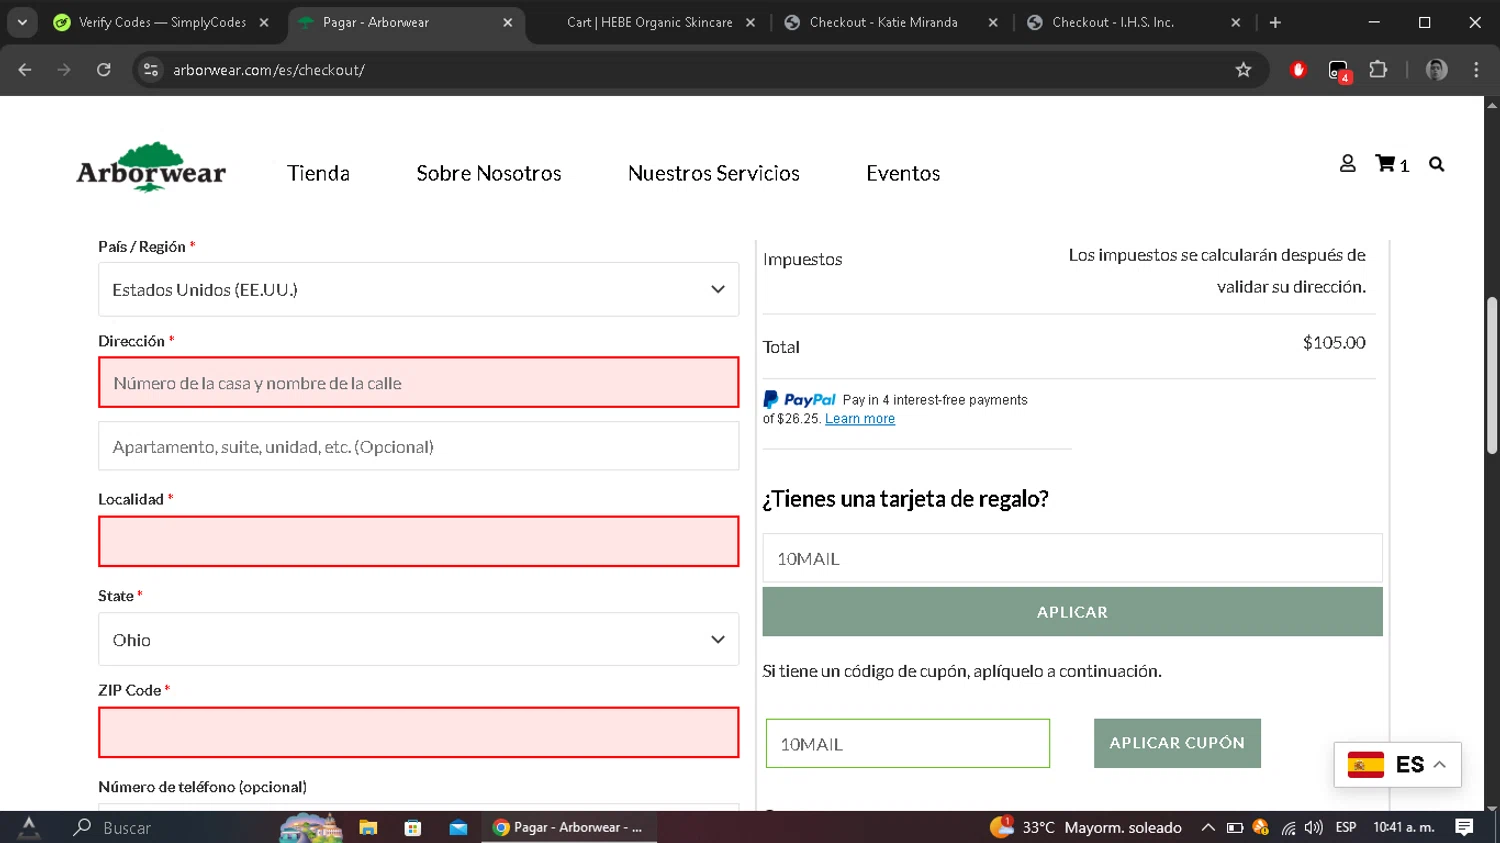Open site information icon in address bar
The height and width of the screenshot is (843, 1500).
(x=151, y=69)
